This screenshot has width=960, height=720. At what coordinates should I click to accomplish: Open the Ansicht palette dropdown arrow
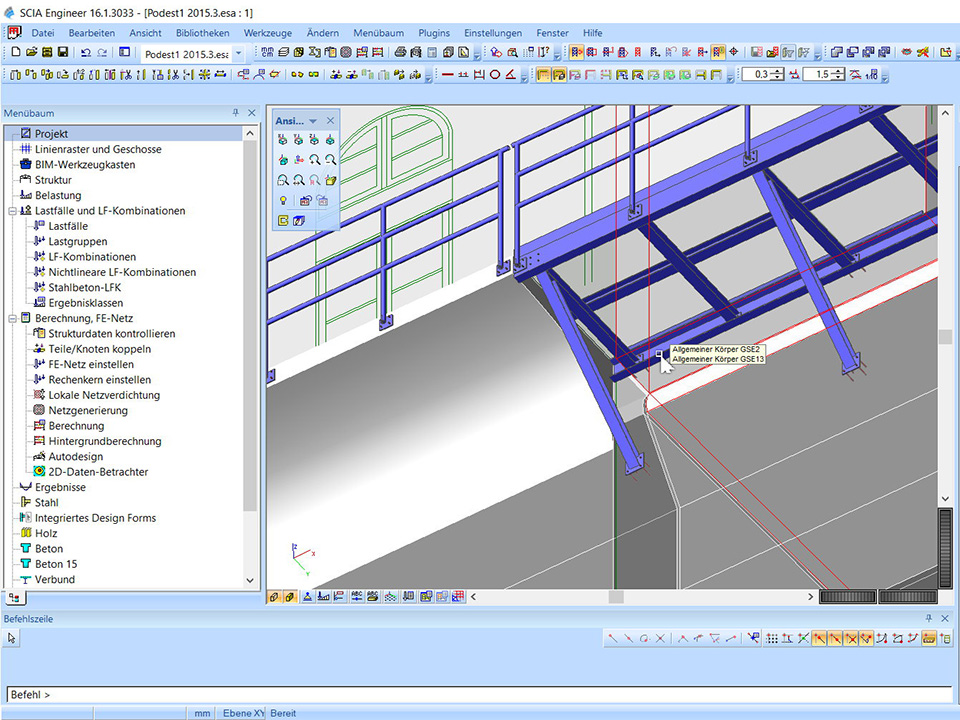pos(313,121)
